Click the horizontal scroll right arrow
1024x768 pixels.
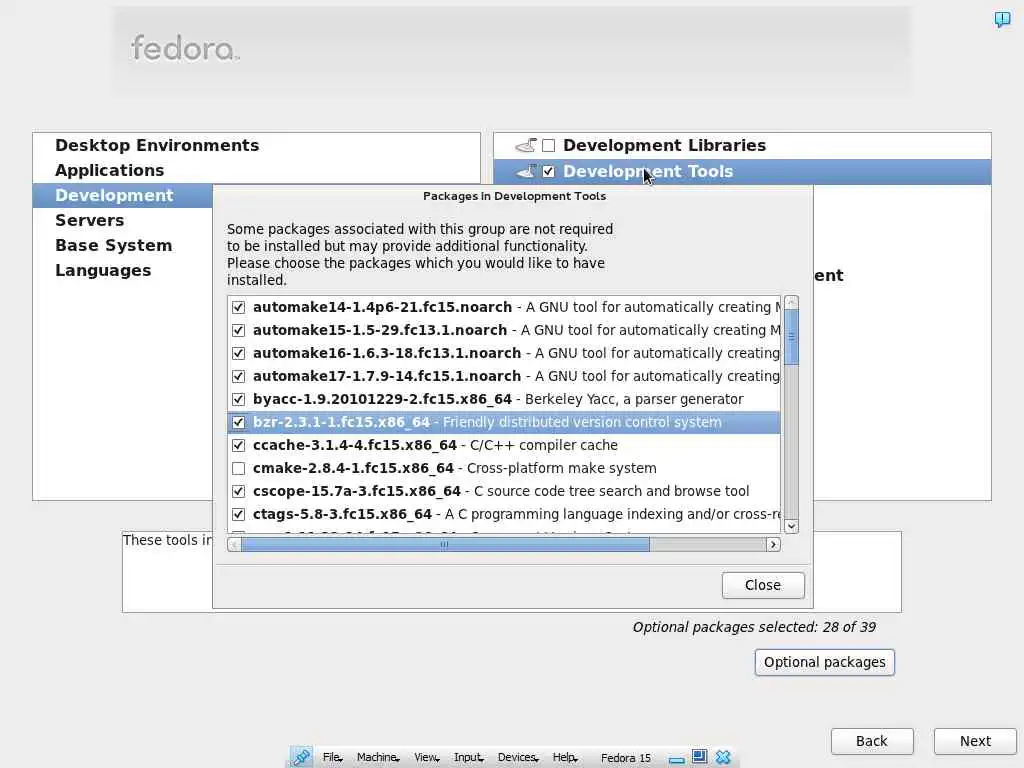773,545
